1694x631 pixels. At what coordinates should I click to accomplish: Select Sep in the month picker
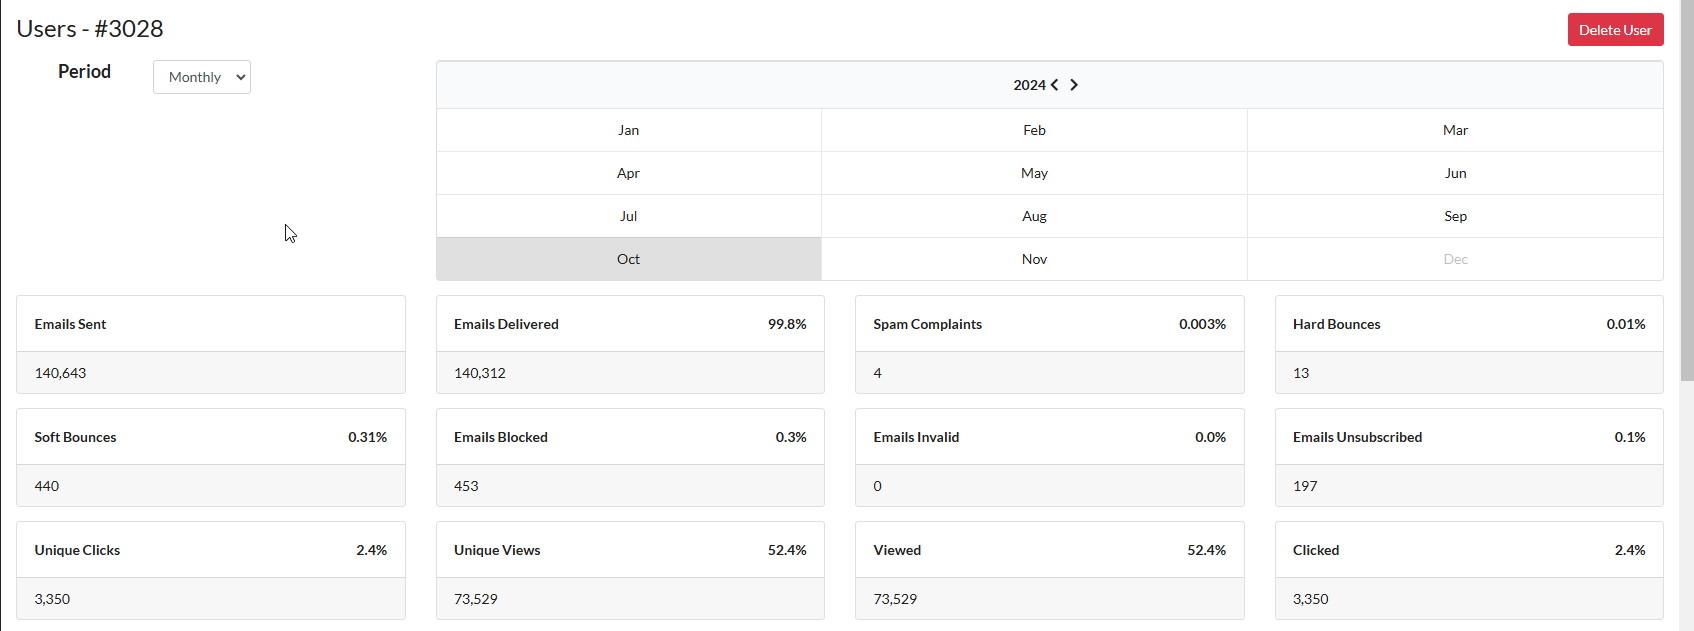point(1455,216)
